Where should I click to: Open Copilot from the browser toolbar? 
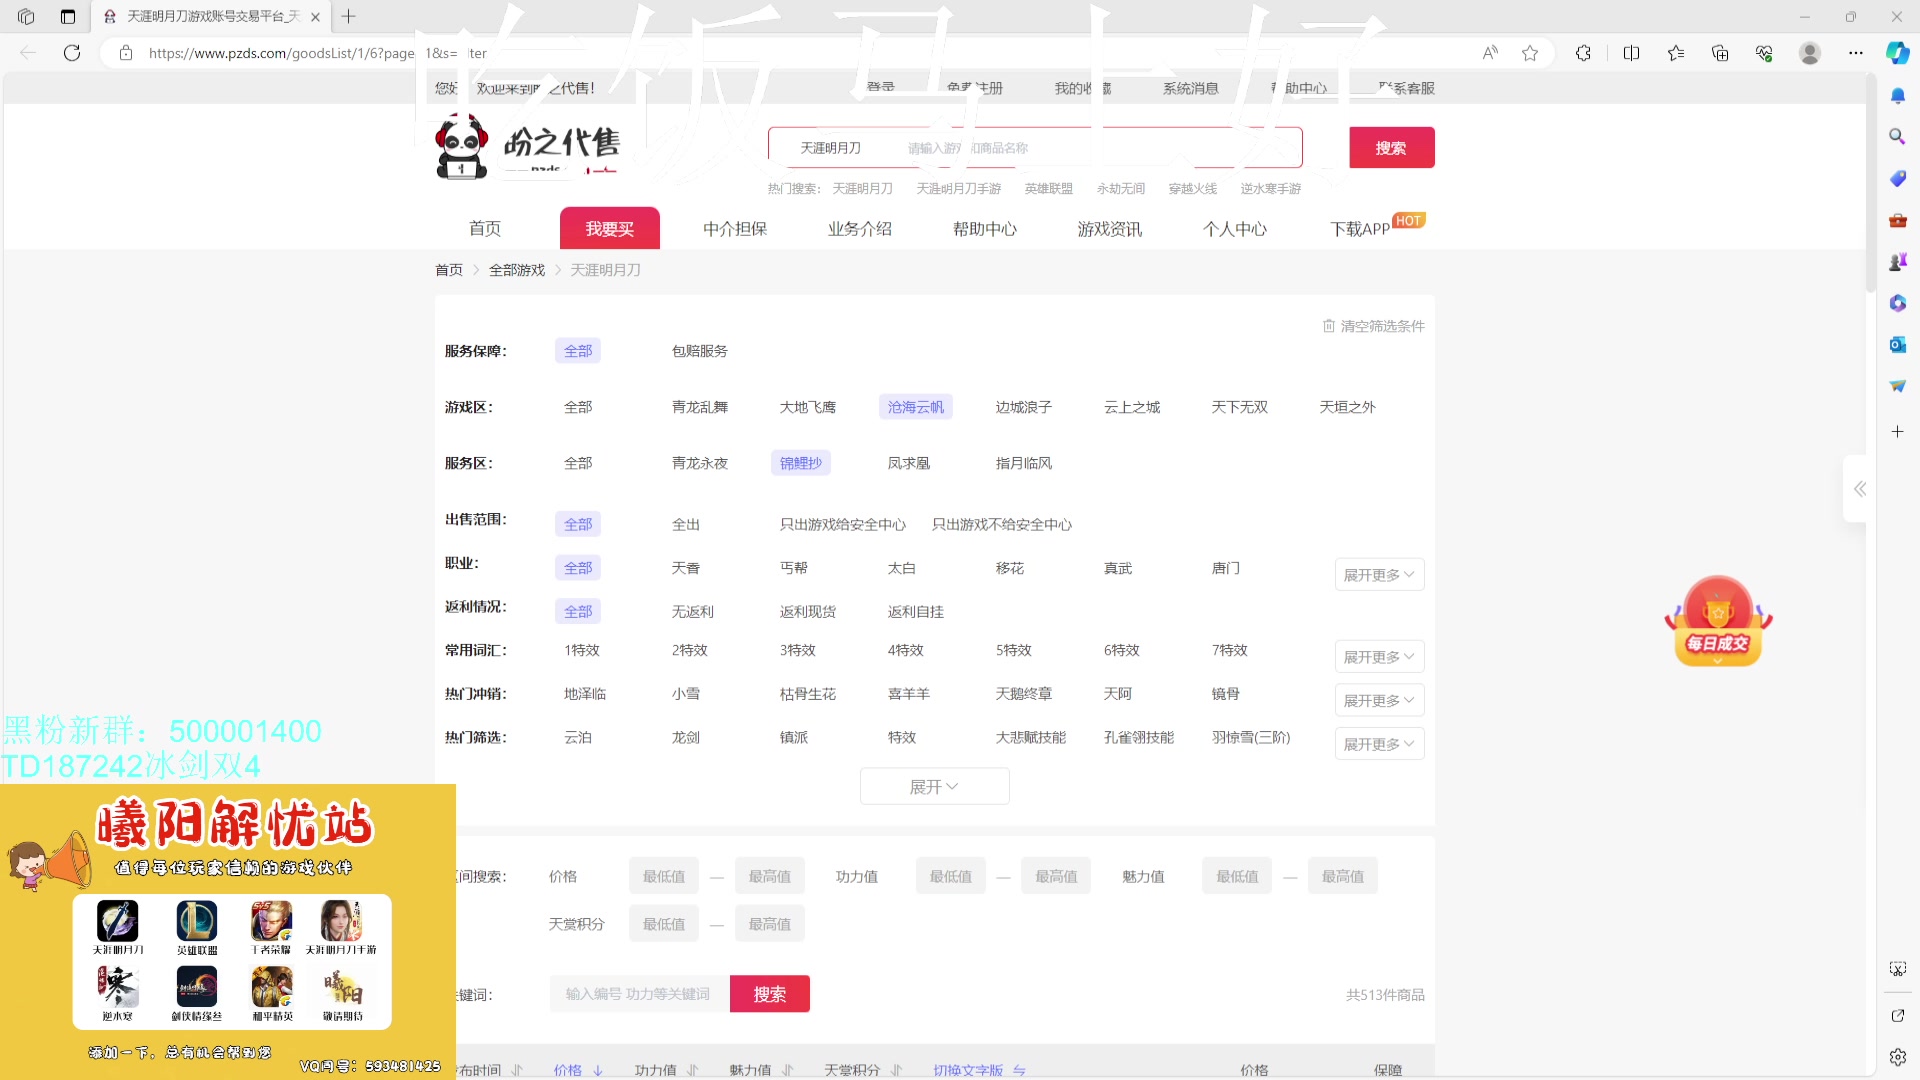[1897, 53]
